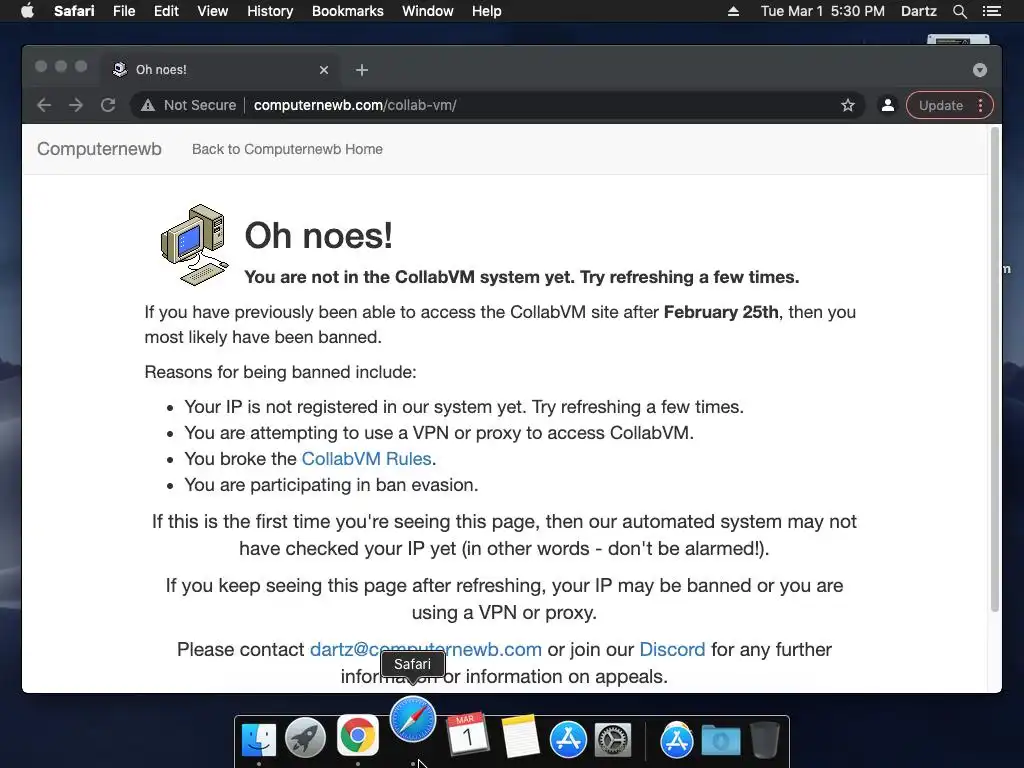This screenshot has height=768, width=1024.
Task: Click the date and time display
Action: click(822, 11)
